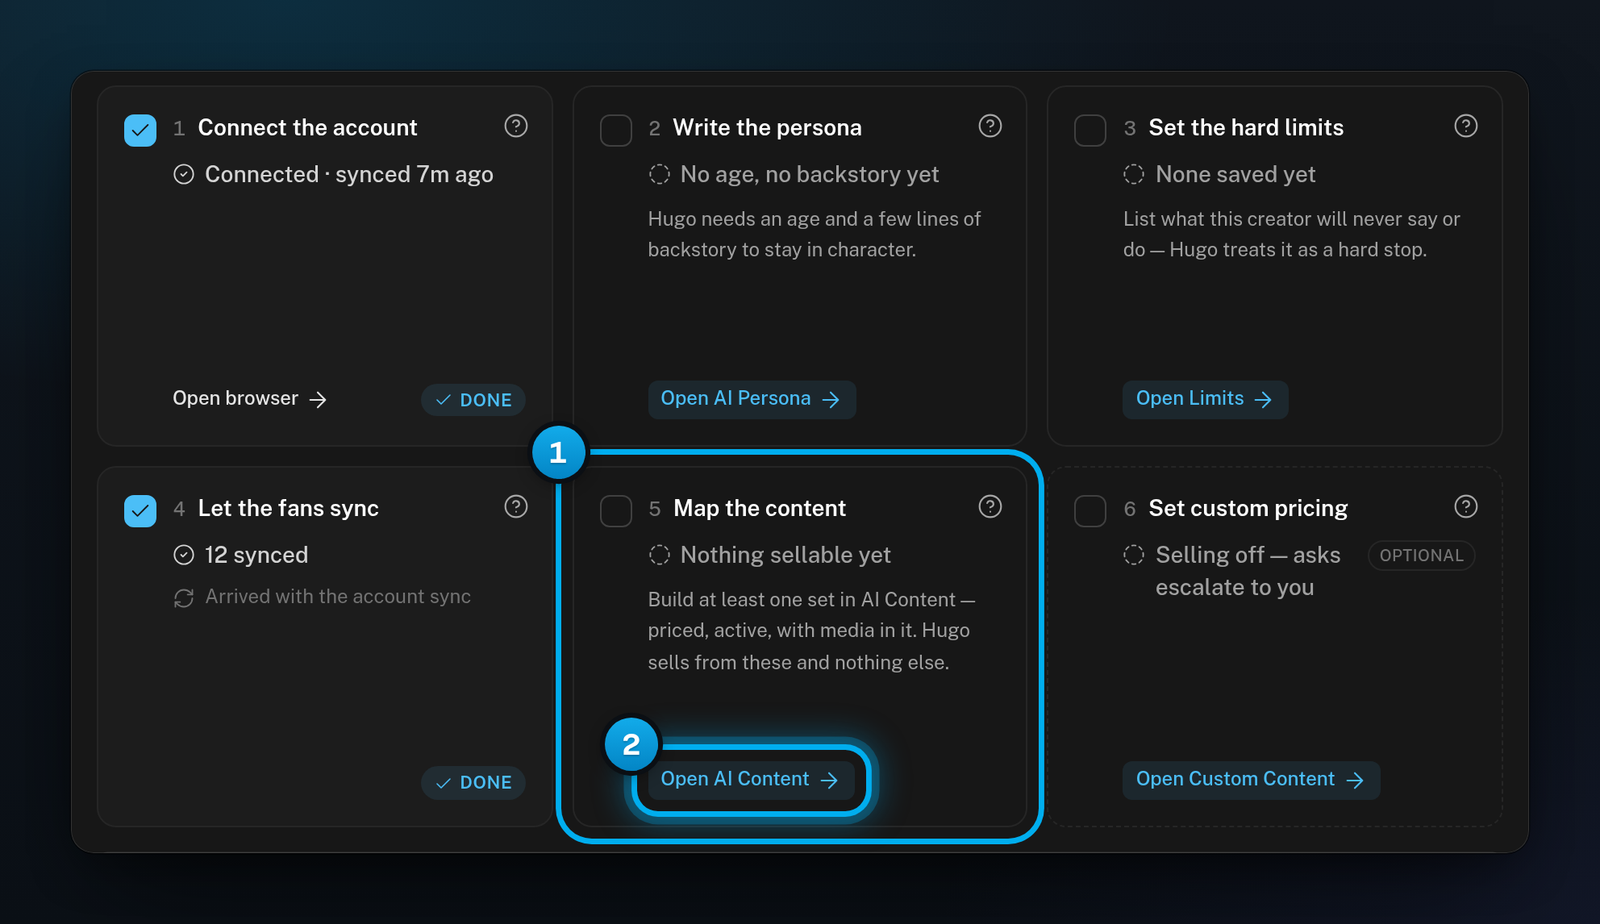Screen dimensions: 1600x924
Task: Click dashed circle icon beside None saved yet
Action: 1134,174
